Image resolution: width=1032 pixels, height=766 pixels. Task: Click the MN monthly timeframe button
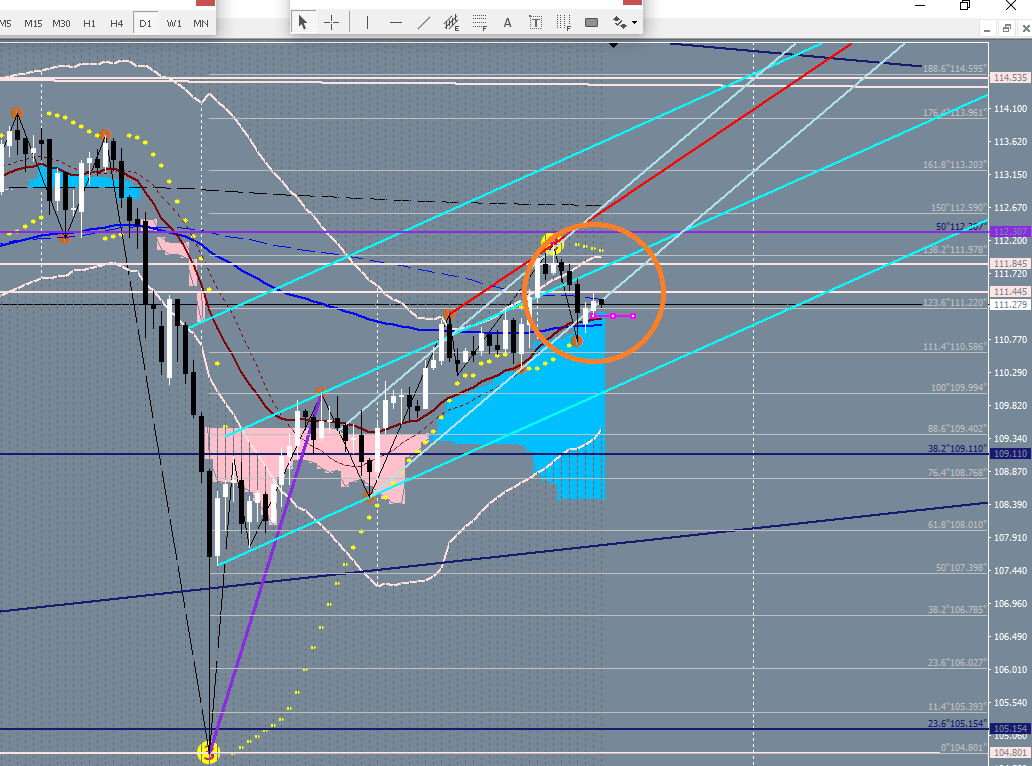tap(201, 23)
